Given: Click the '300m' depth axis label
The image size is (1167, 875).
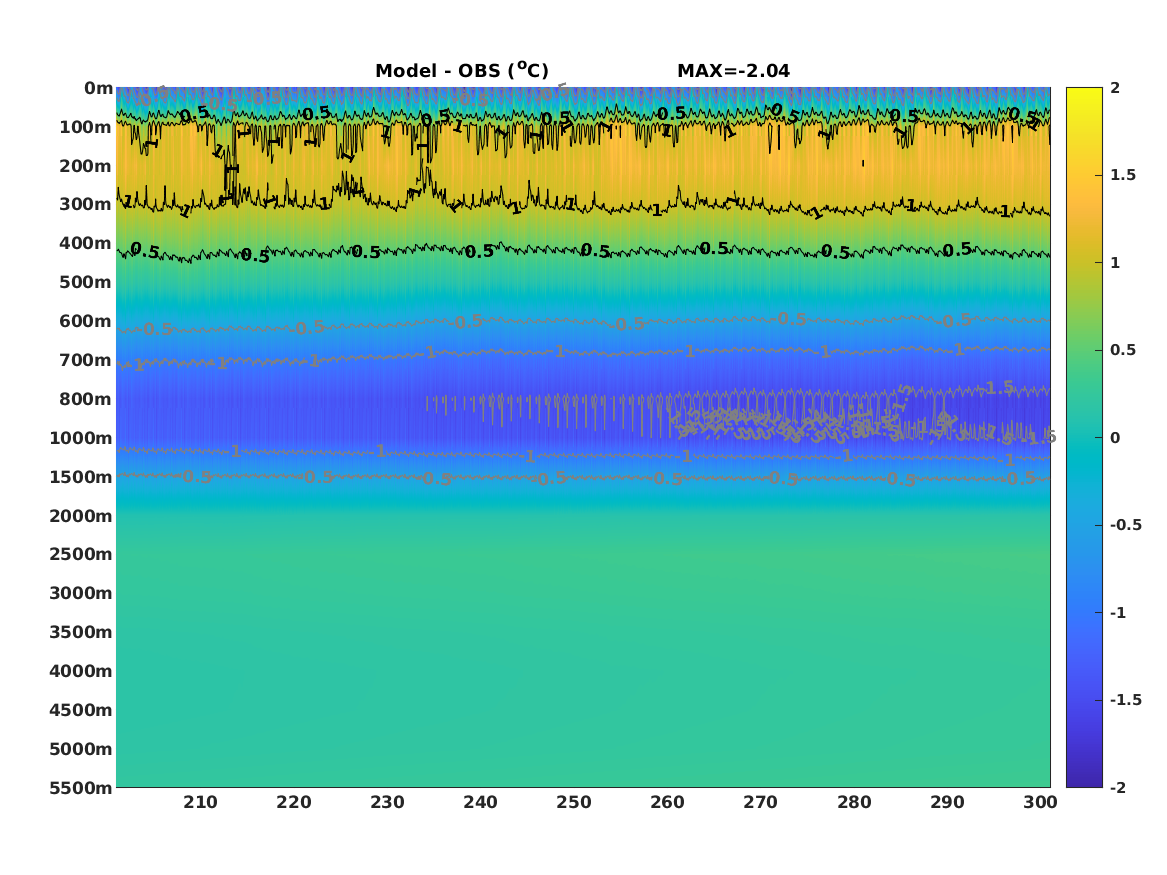Looking at the screenshot, I should [x=86, y=205].
